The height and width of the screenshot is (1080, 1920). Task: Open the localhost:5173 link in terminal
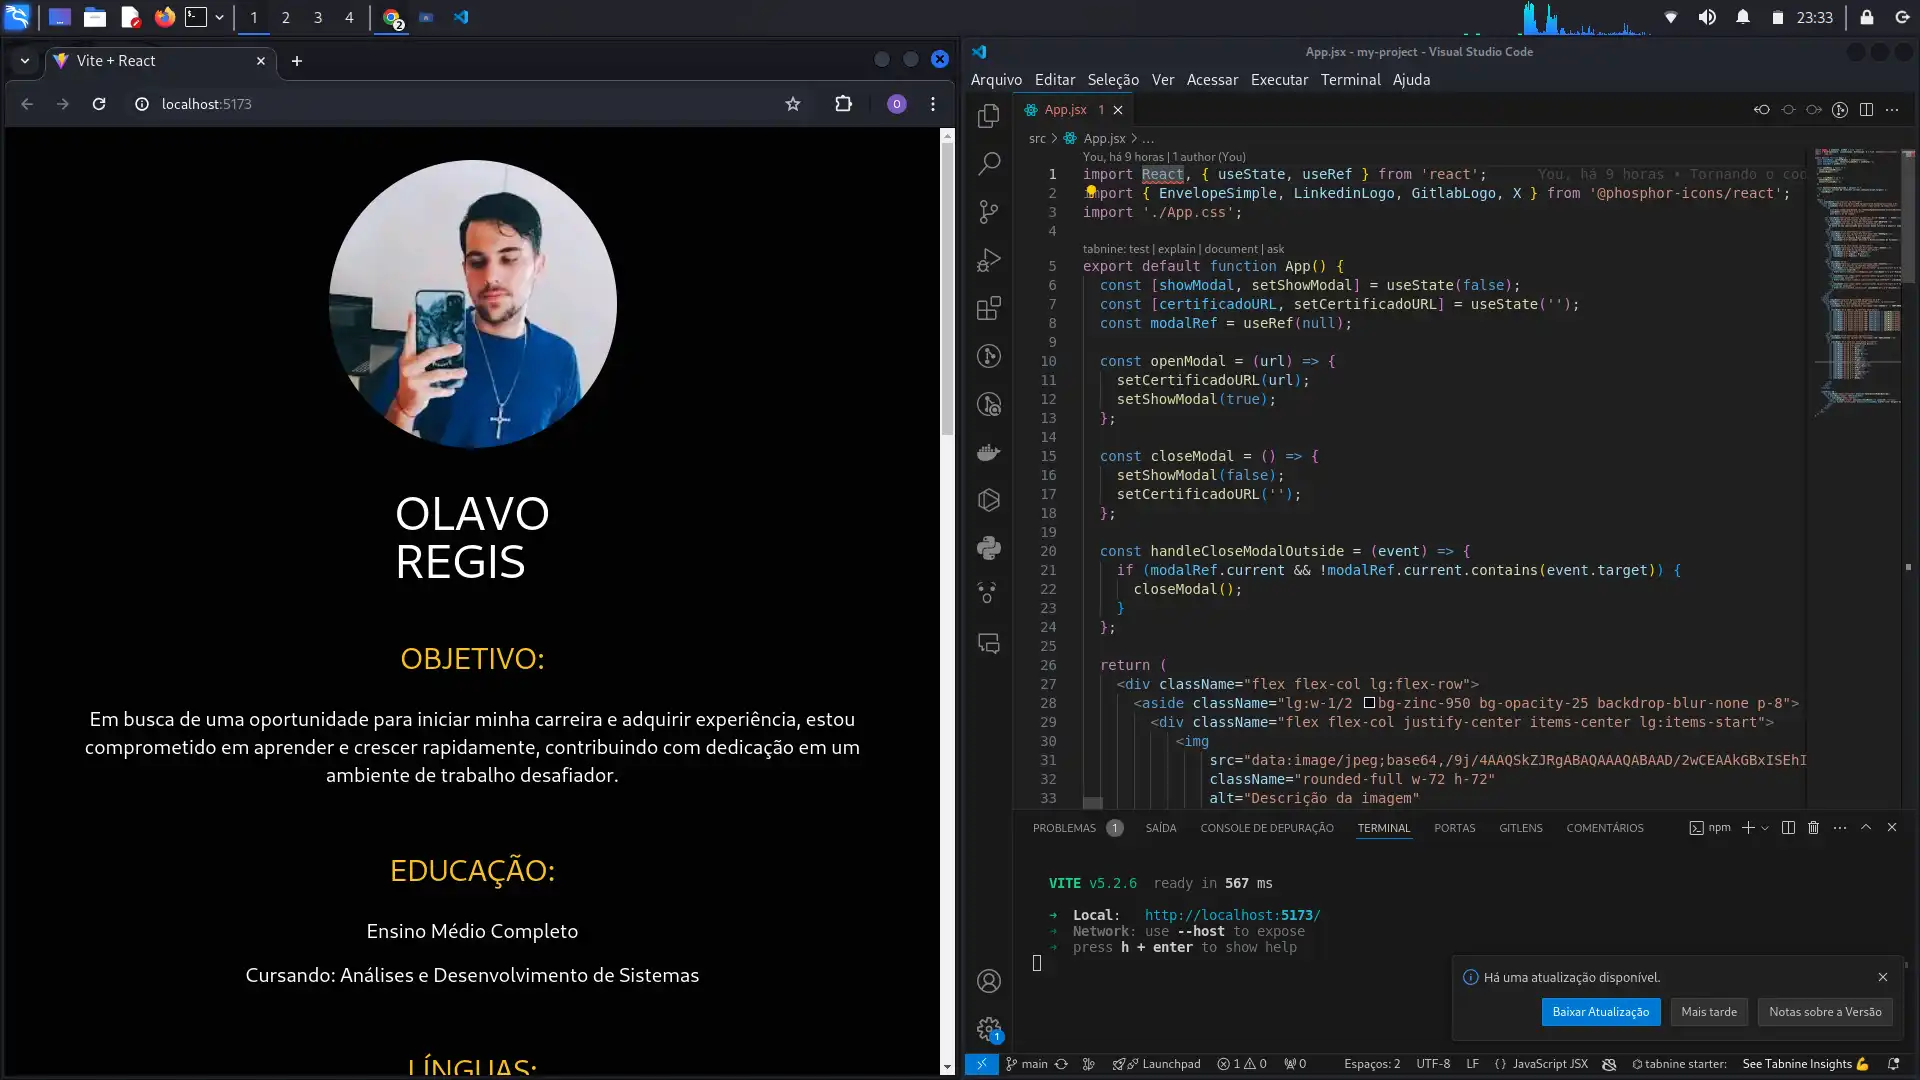point(1231,915)
